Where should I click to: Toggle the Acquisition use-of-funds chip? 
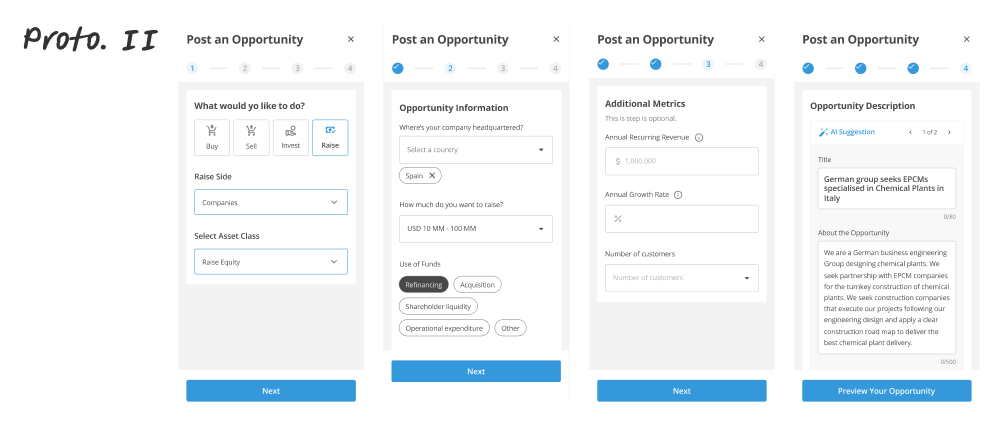[478, 284]
